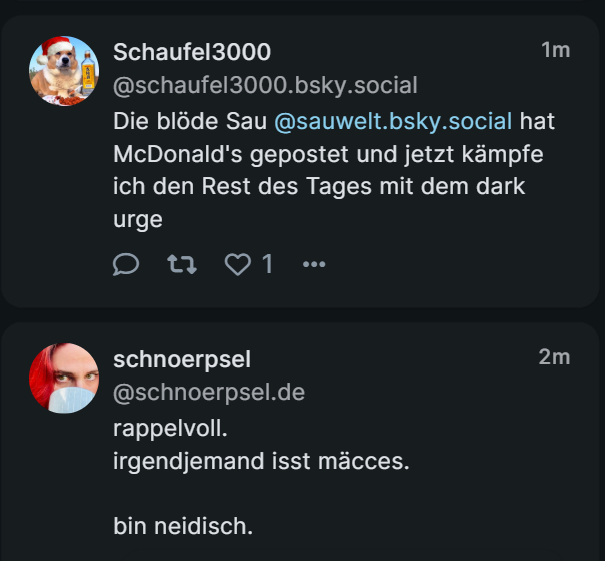Repost Schaufel3000's post with the arrows icon
The image size is (605, 561).
182,264
